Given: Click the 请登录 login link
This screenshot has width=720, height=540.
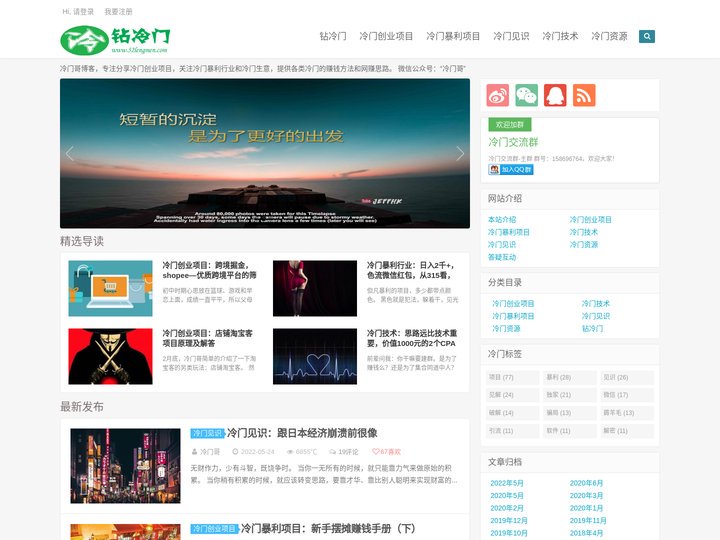Looking at the screenshot, I should coord(83,11).
